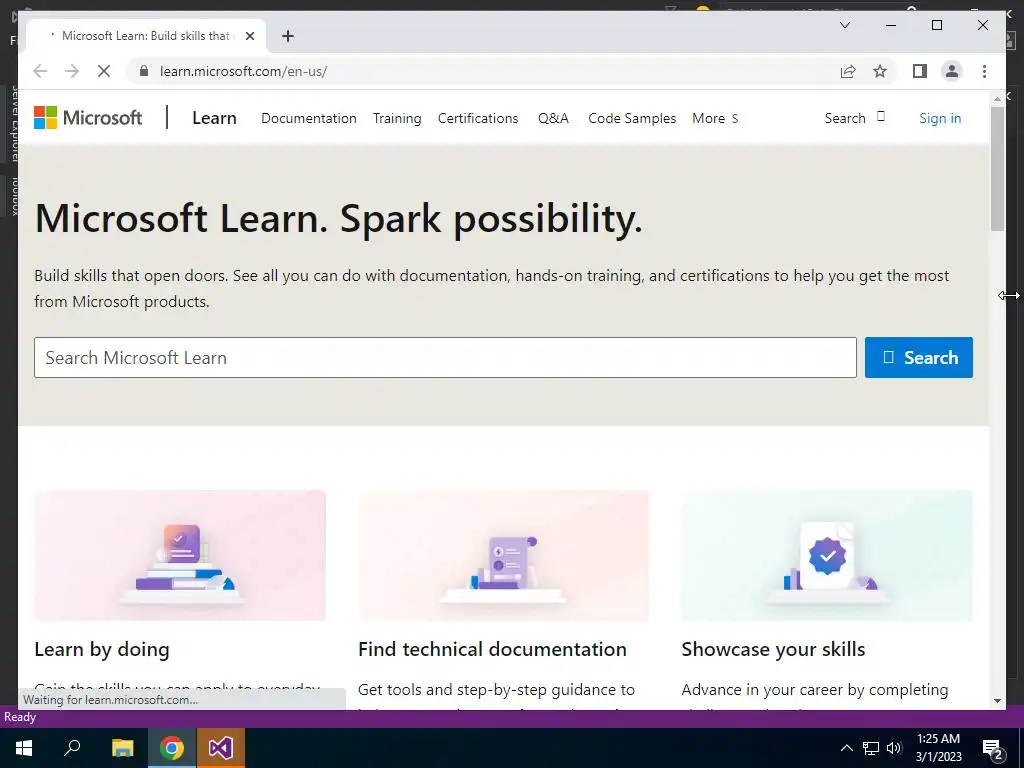
Task: Bookmark this page with the star icon
Action: [880, 71]
